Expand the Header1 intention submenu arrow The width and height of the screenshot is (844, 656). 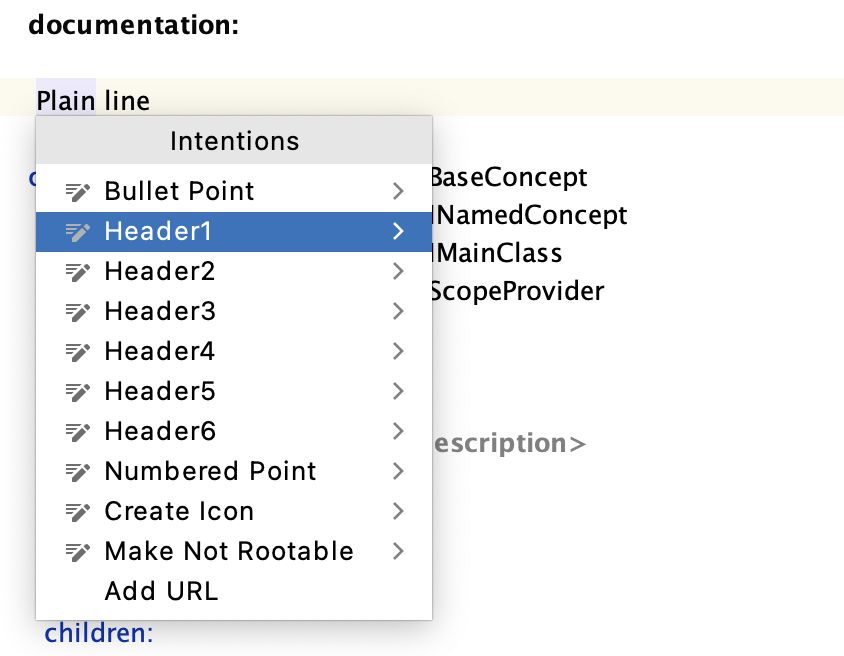(x=398, y=231)
